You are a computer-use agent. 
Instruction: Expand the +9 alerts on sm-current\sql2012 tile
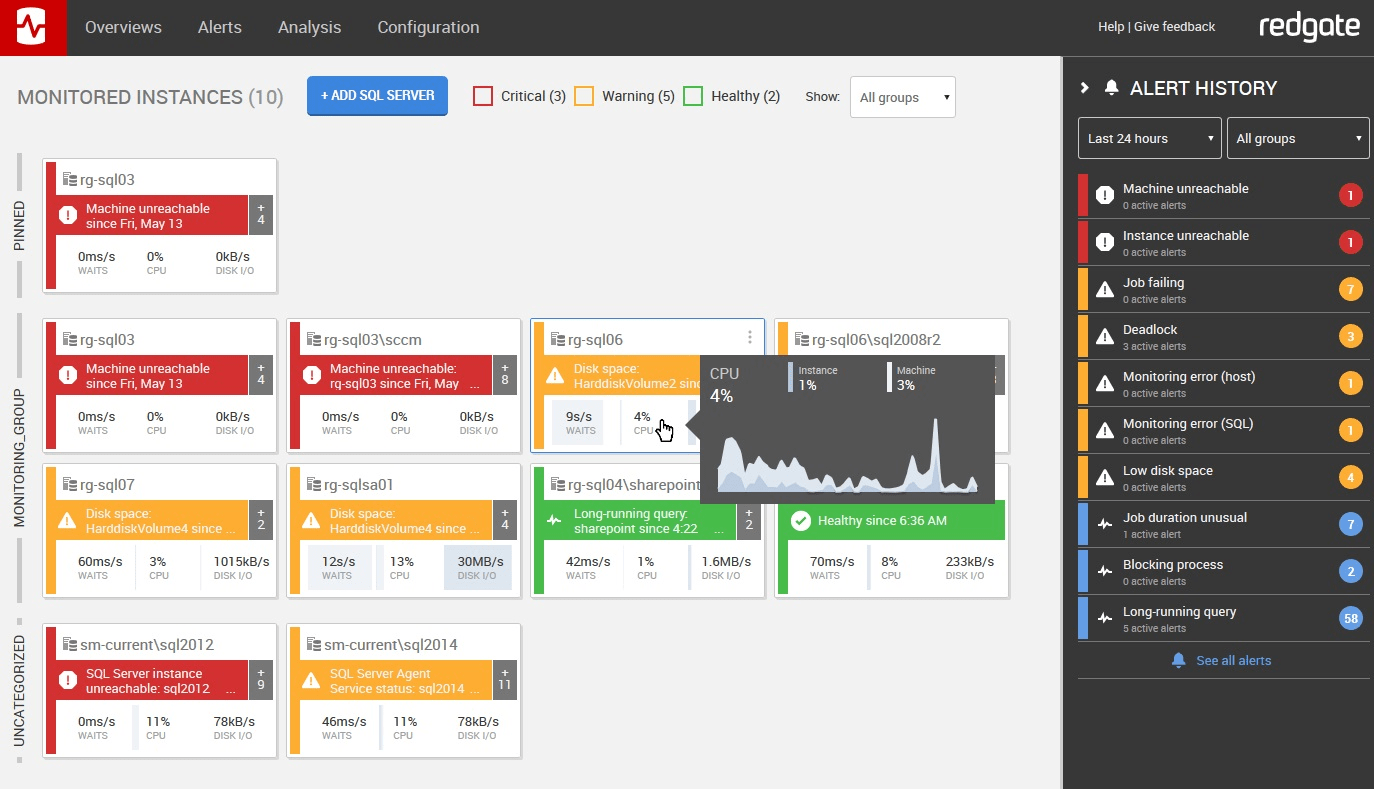click(262, 681)
